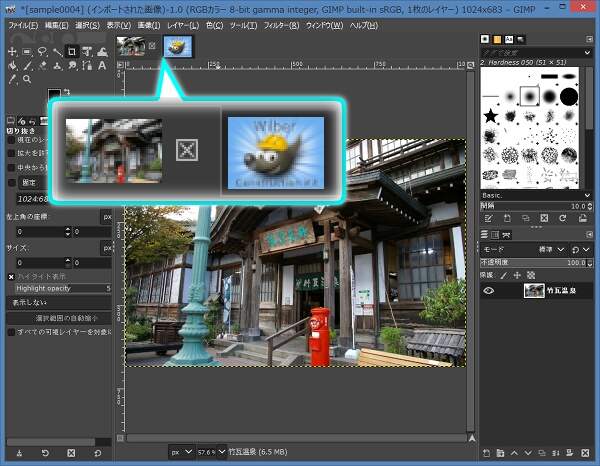This screenshot has width=600, height=466.
Task: Open the layer mode 標準 dropdown
Action: click(551, 249)
